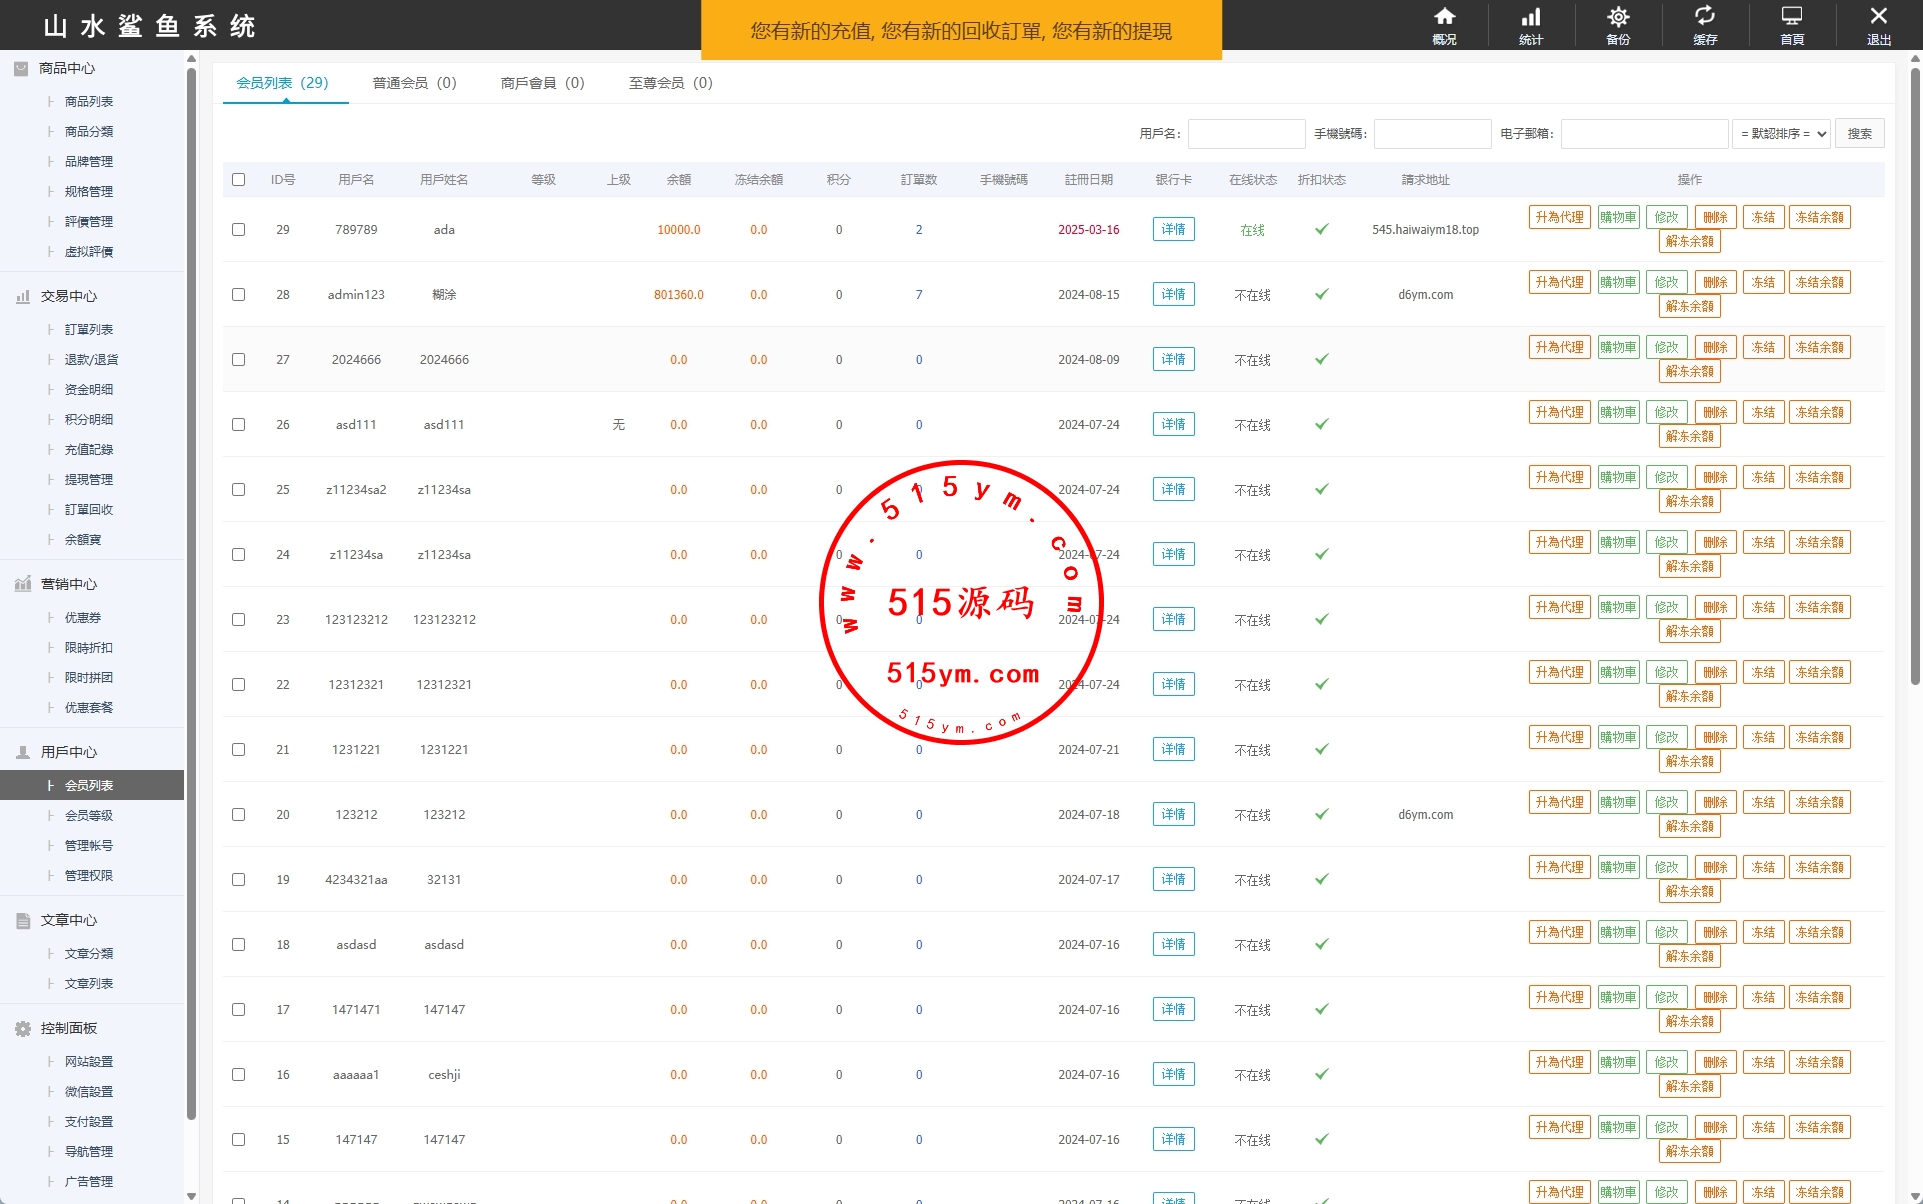Click the 控制面板 gear icon in sidebar
Screen dimensions: 1923x1204
23,1028
